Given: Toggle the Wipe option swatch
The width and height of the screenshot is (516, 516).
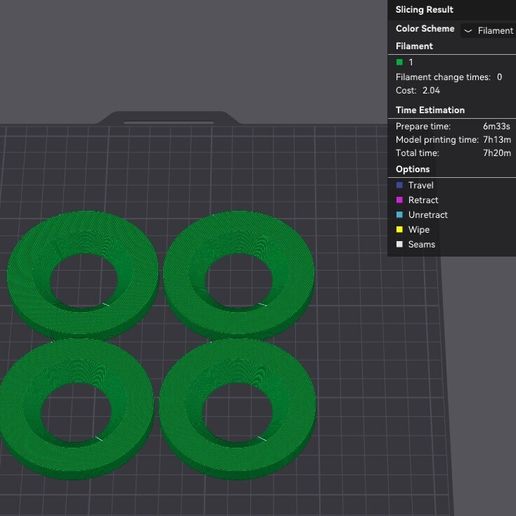Looking at the screenshot, I should pyautogui.click(x=399, y=229).
